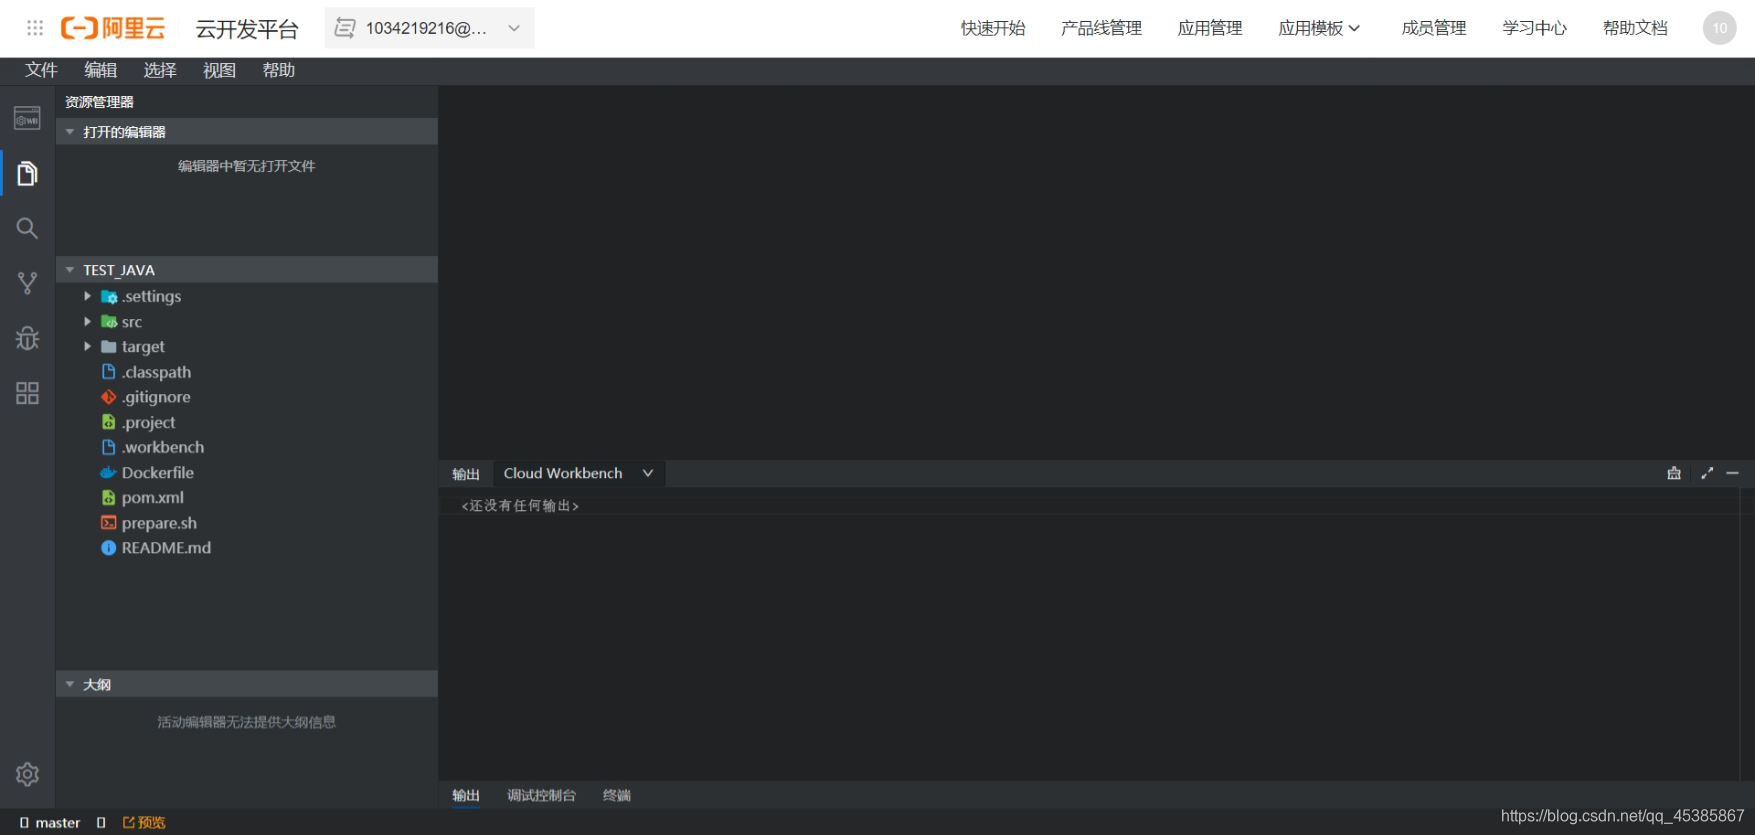Viewport: 1755px width, 835px height.
Task: Click the .settings folder icon
Action: click(x=109, y=297)
